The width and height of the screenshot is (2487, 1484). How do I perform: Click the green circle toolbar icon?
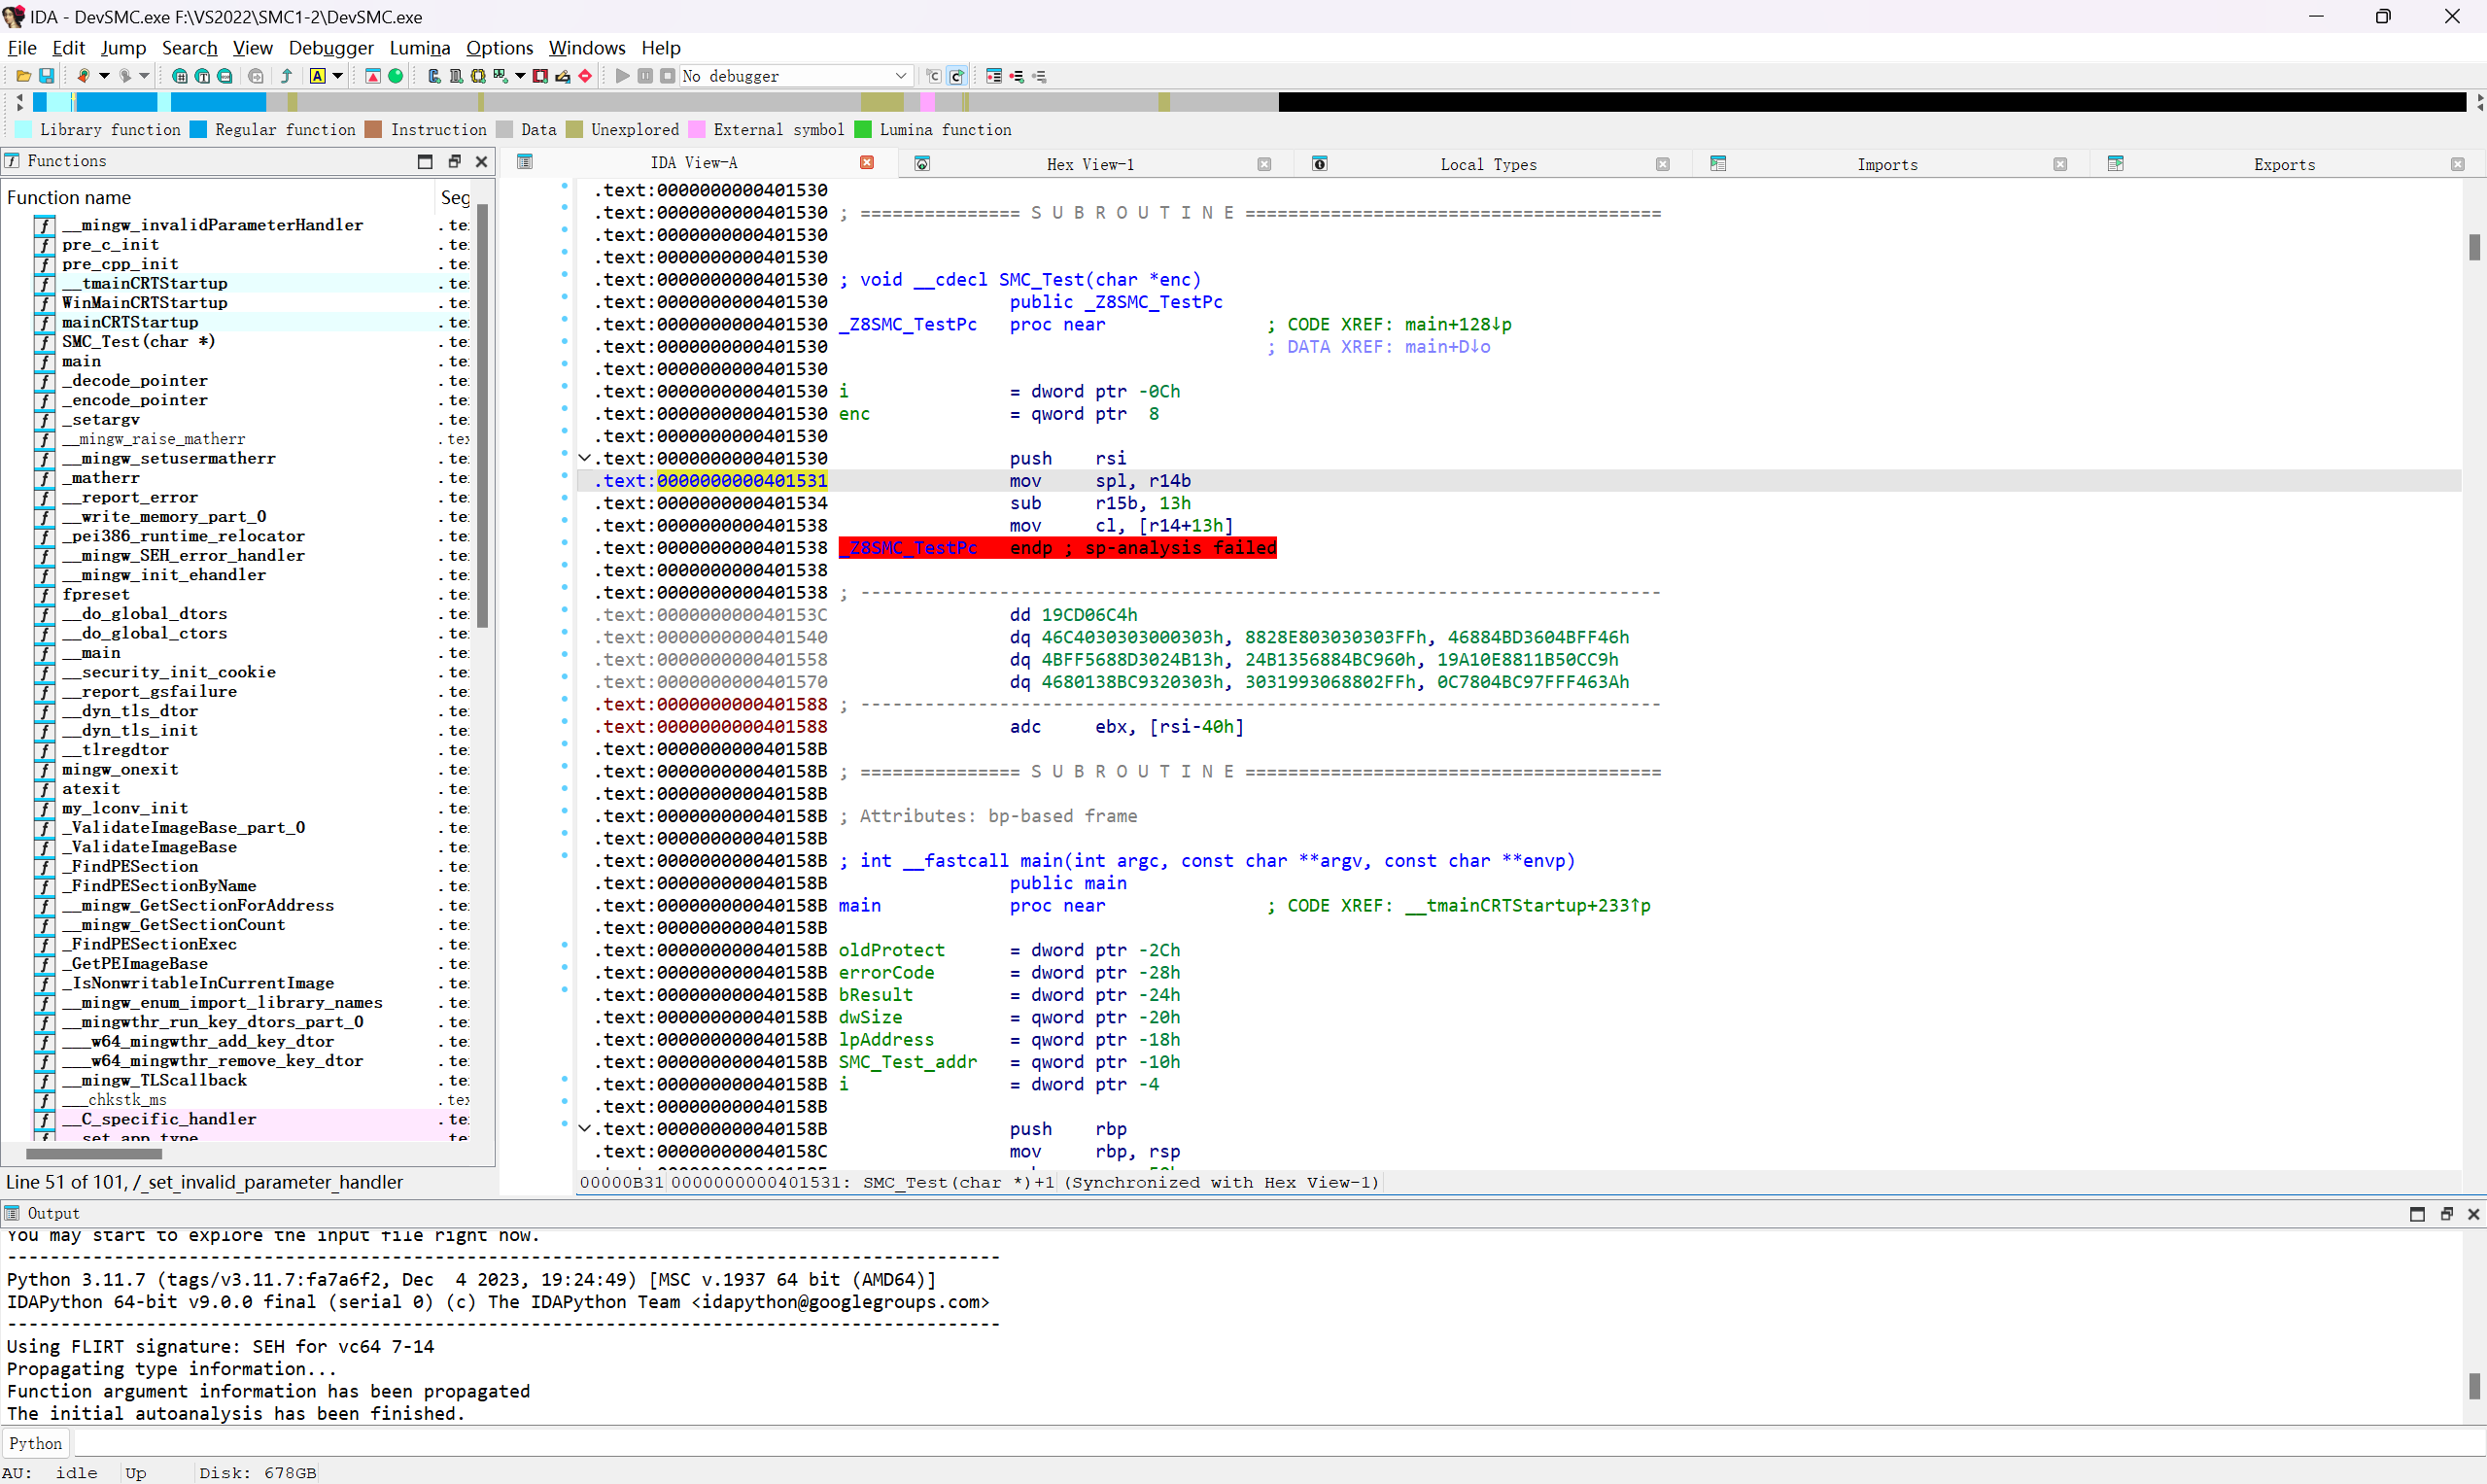[396, 76]
